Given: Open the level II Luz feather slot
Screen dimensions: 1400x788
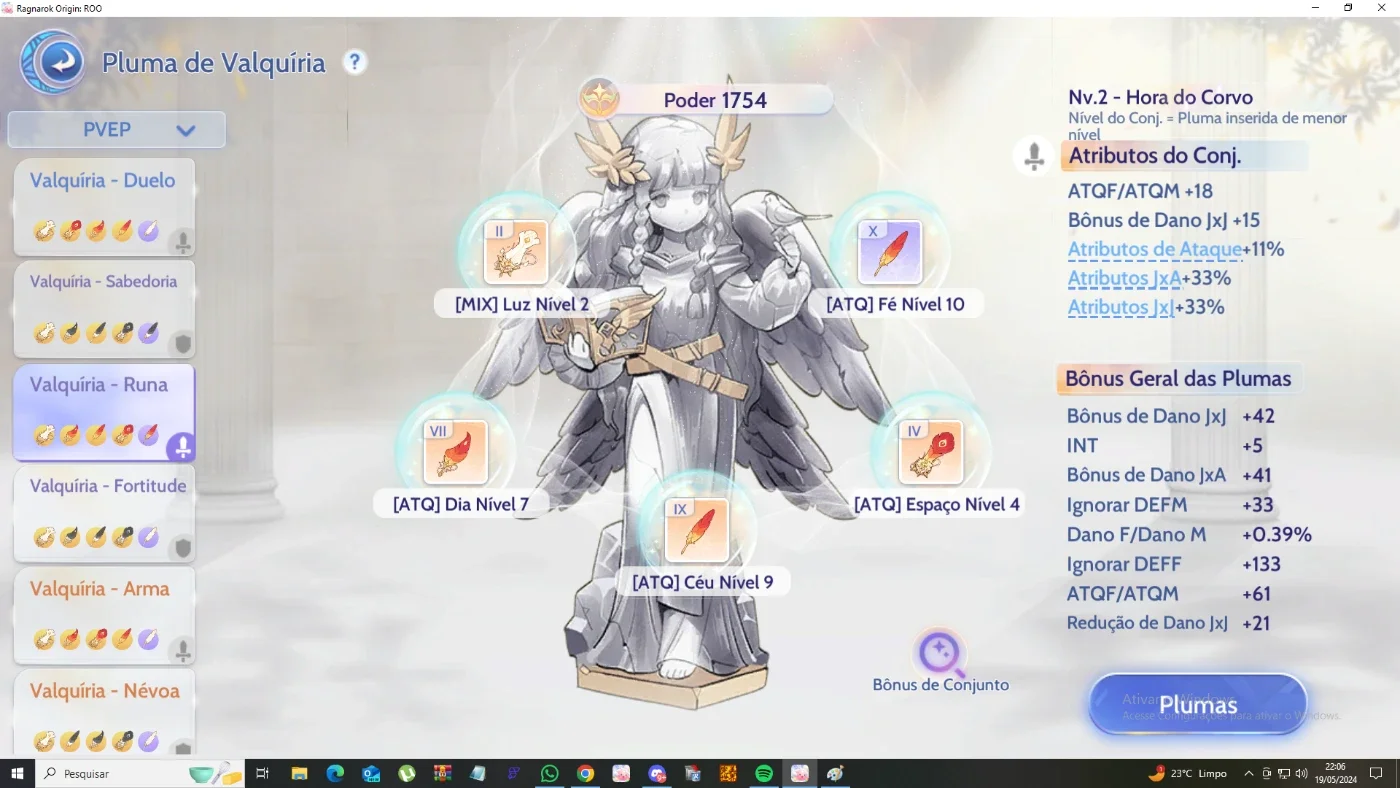Looking at the screenshot, I should 516,252.
